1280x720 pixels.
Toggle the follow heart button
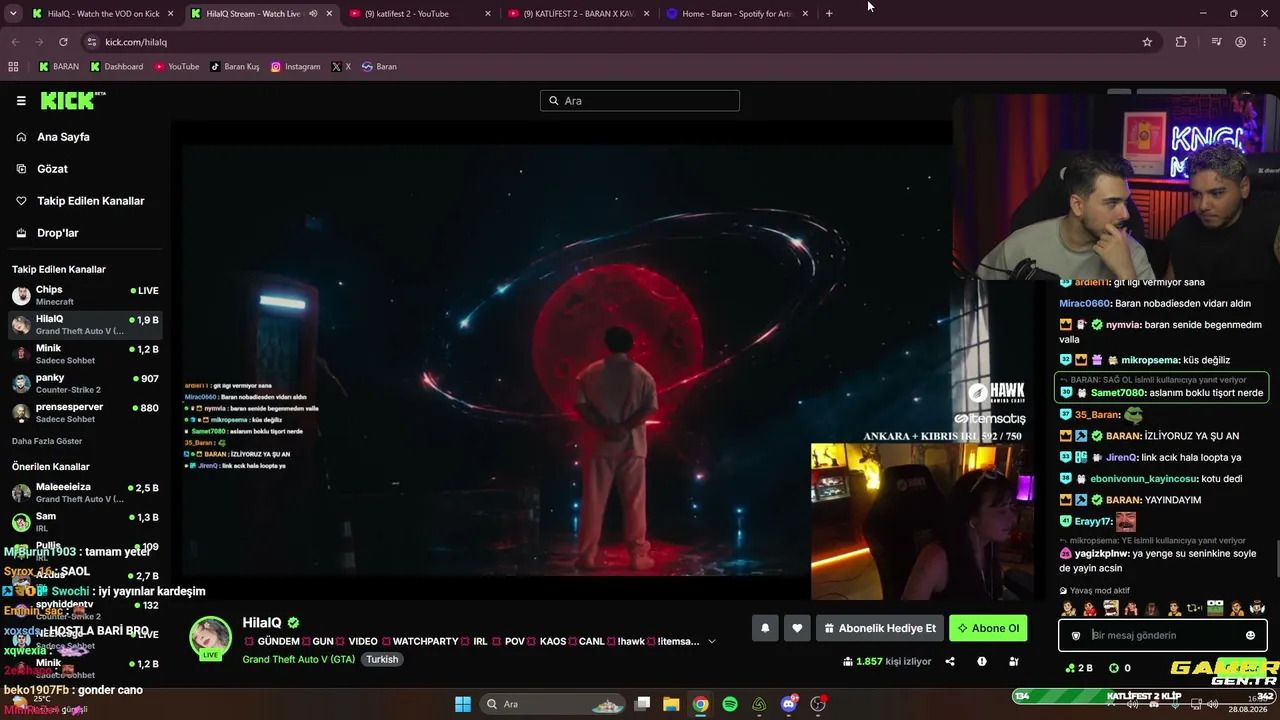pos(797,628)
